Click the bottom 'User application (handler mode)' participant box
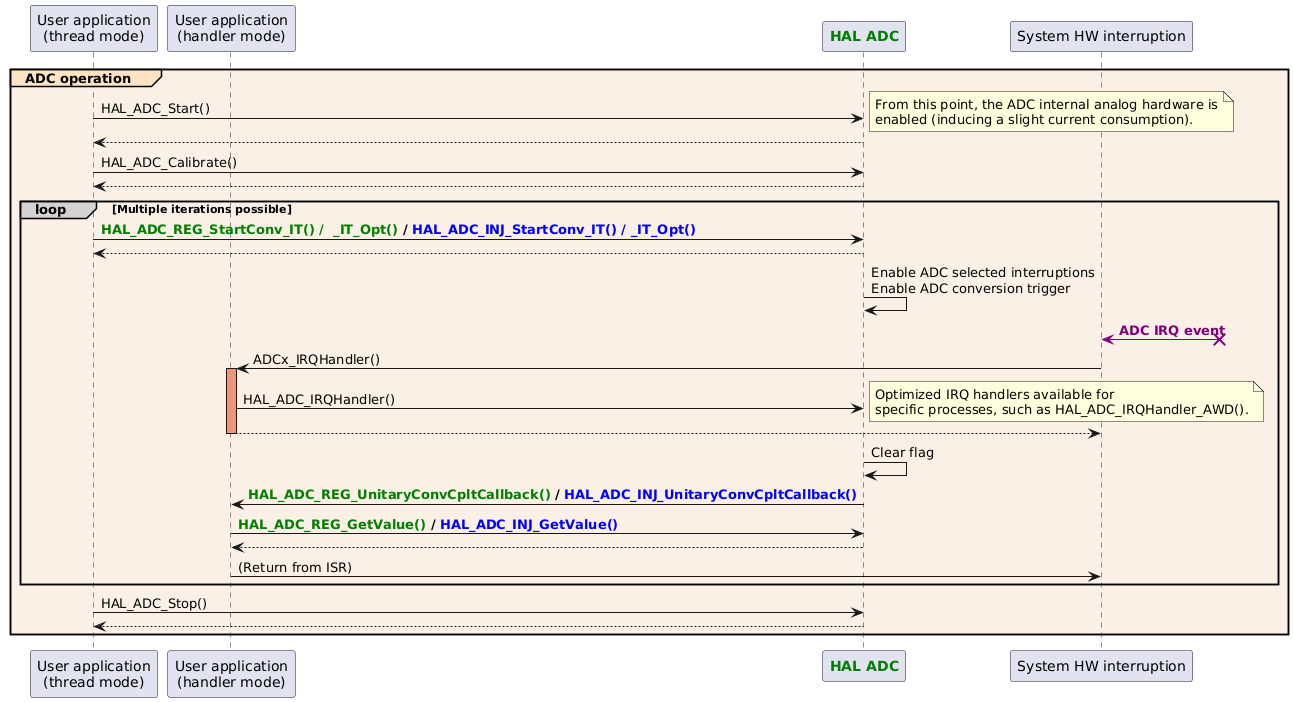Screen dimensions: 1293x702 (x=232, y=672)
